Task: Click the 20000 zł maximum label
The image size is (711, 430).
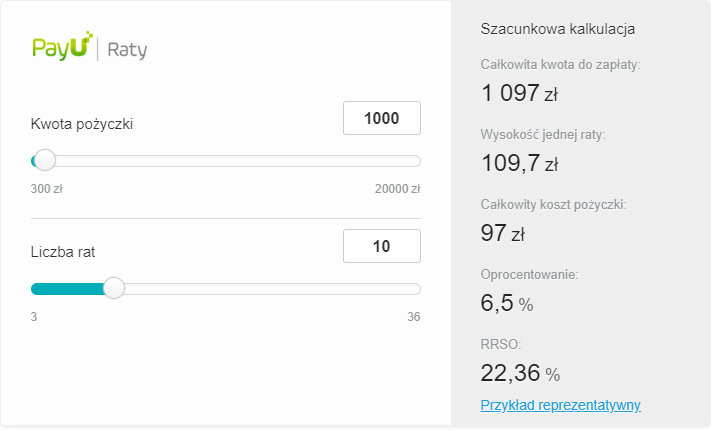Action: click(x=397, y=188)
